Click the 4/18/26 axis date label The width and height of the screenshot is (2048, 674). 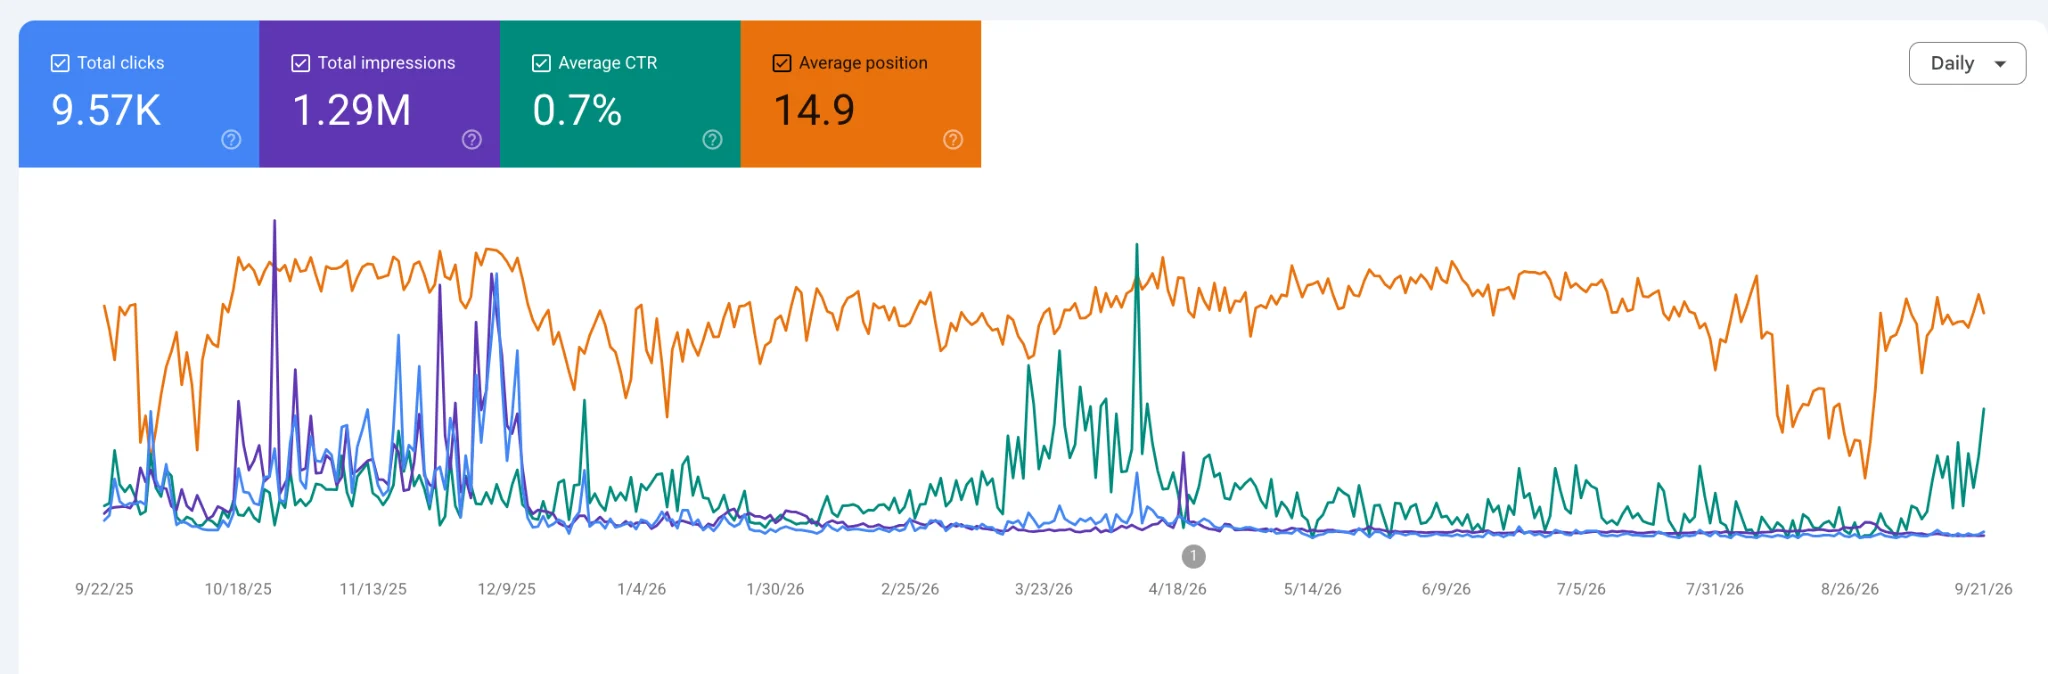point(1178,589)
